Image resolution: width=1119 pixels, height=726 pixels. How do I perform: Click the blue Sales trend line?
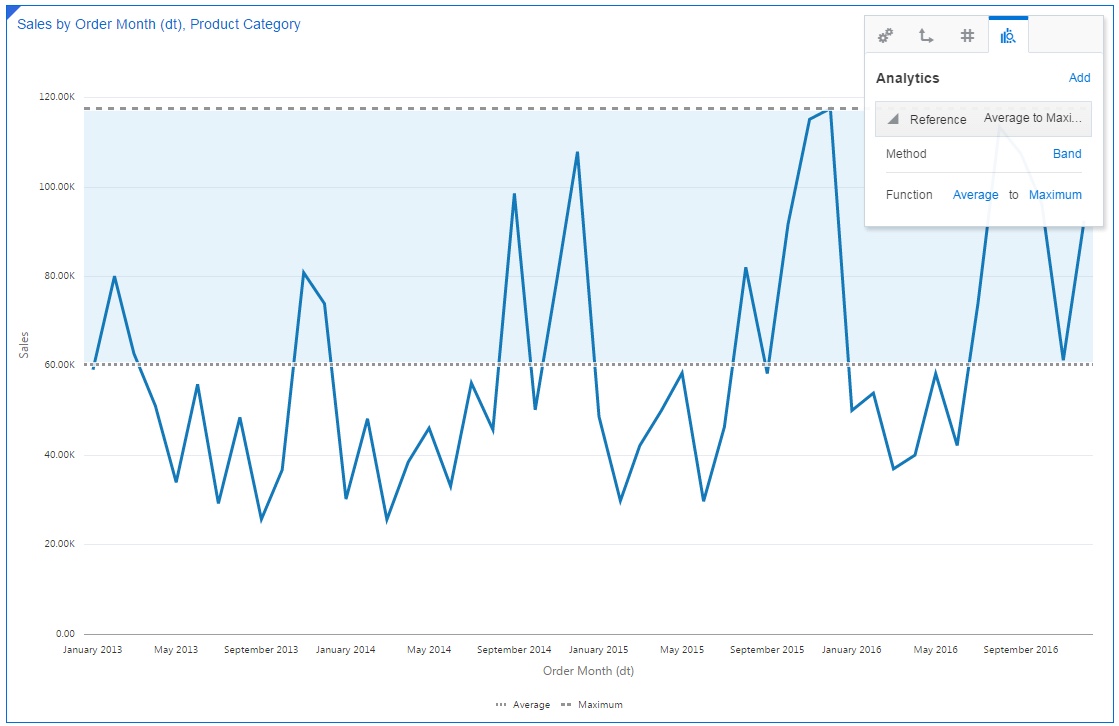[115, 277]
